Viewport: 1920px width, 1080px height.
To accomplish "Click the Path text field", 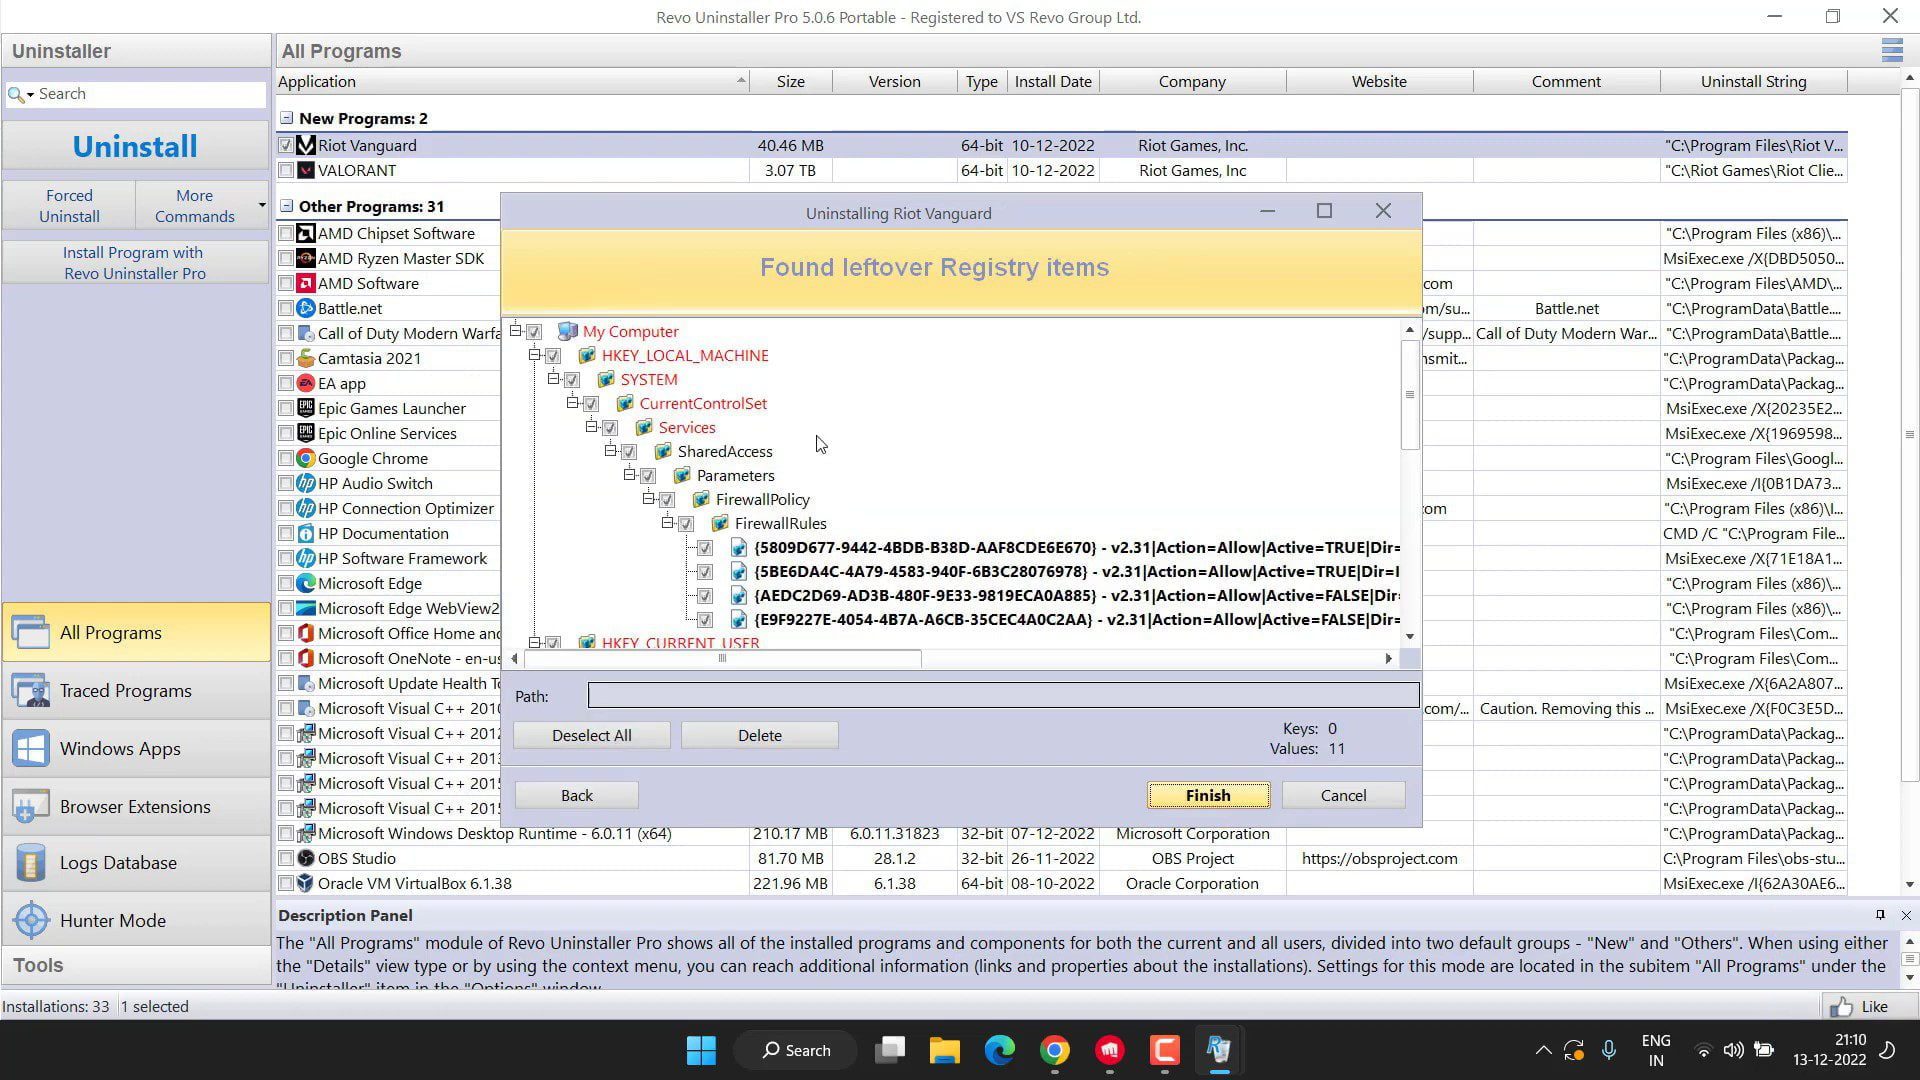I will click(x=1003, y=696).
